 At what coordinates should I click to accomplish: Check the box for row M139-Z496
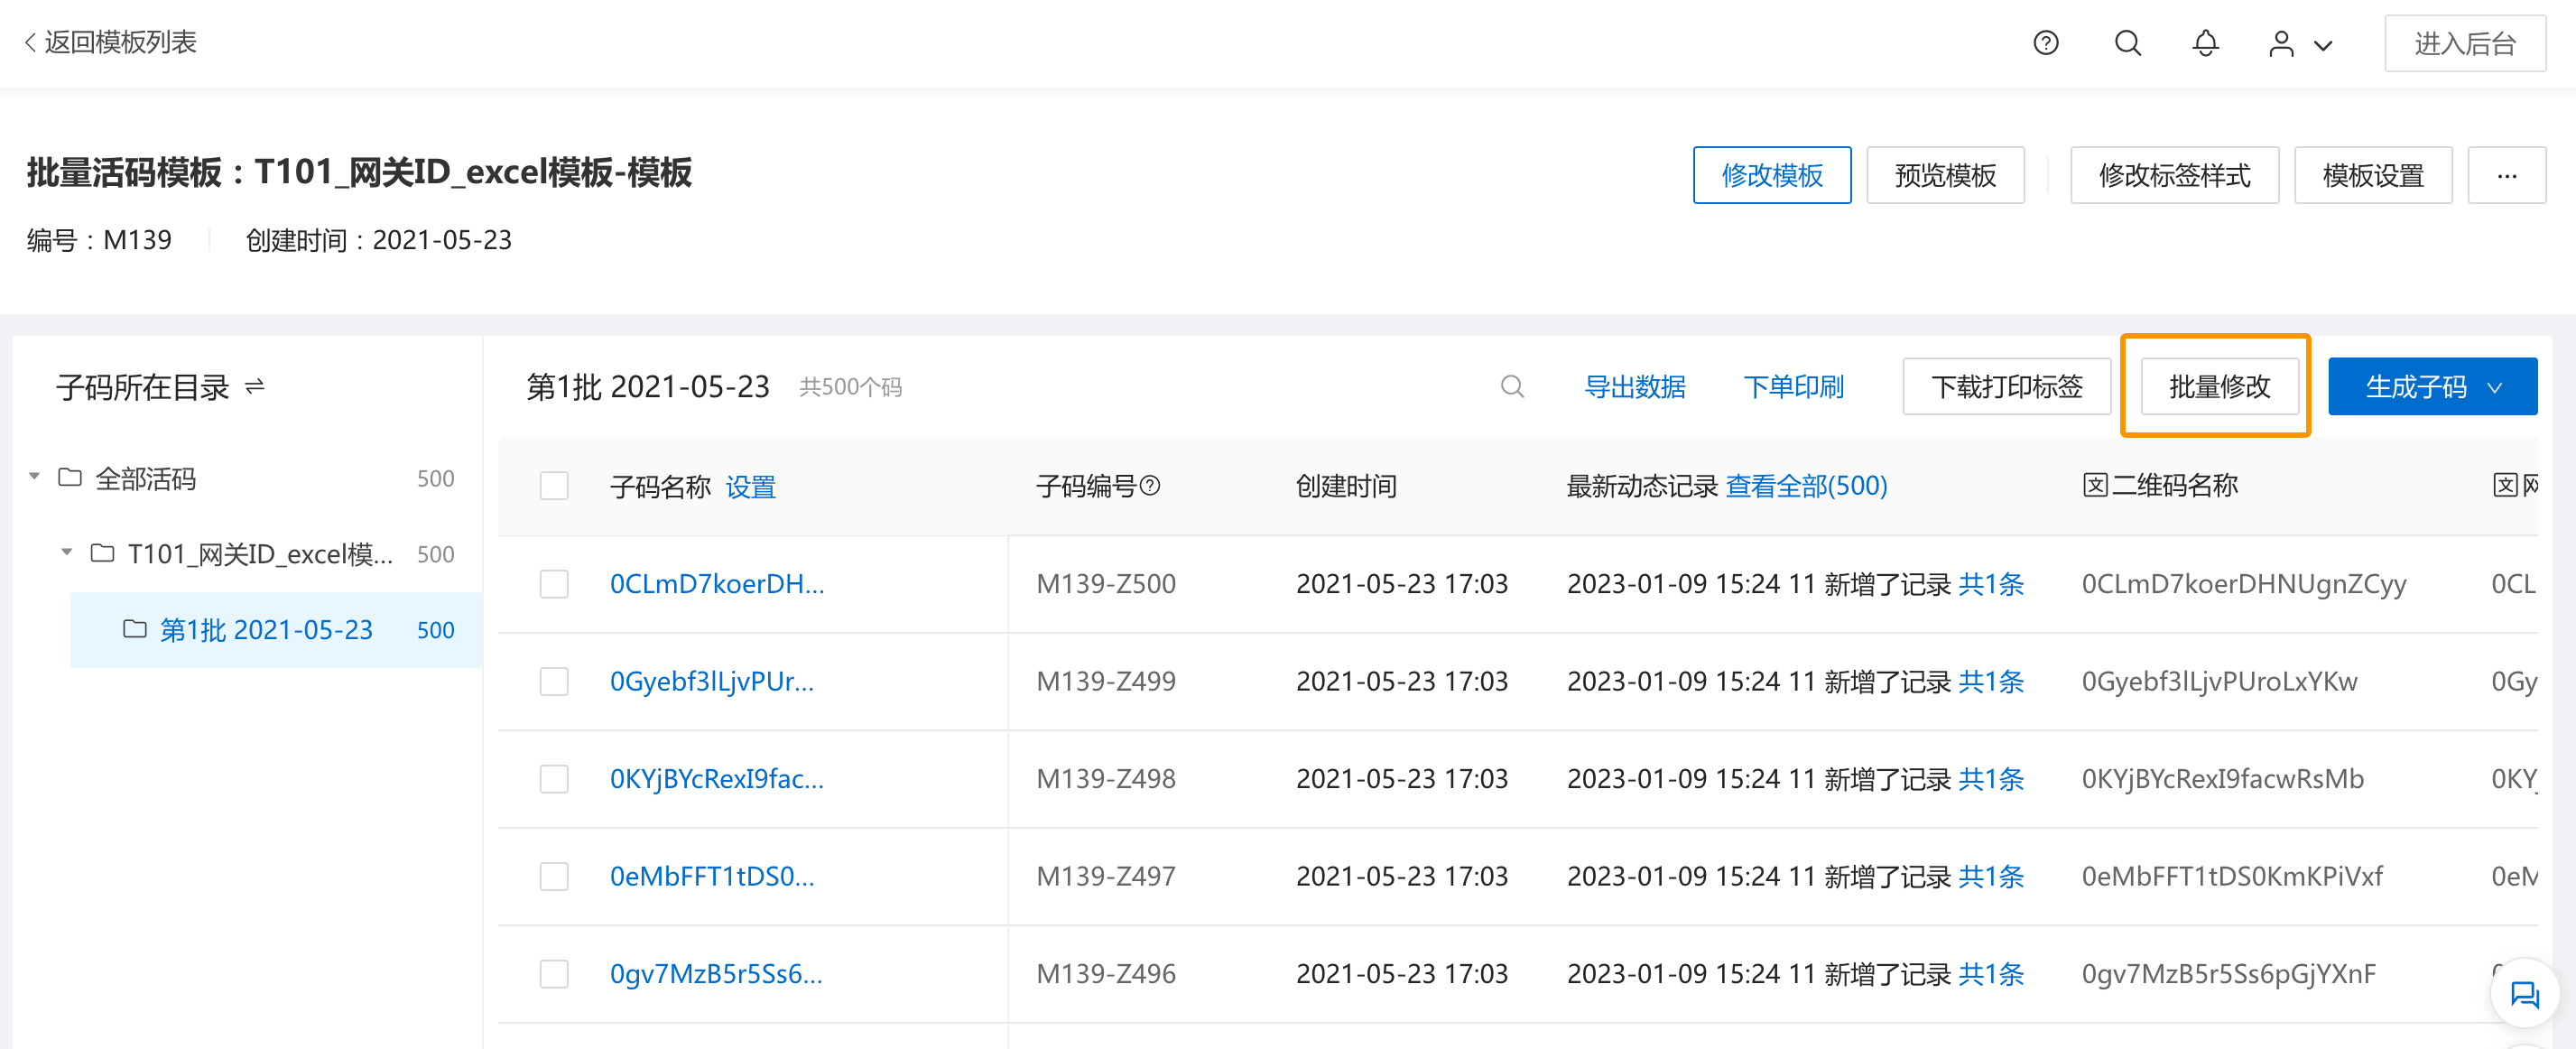[x=554, y=974]
